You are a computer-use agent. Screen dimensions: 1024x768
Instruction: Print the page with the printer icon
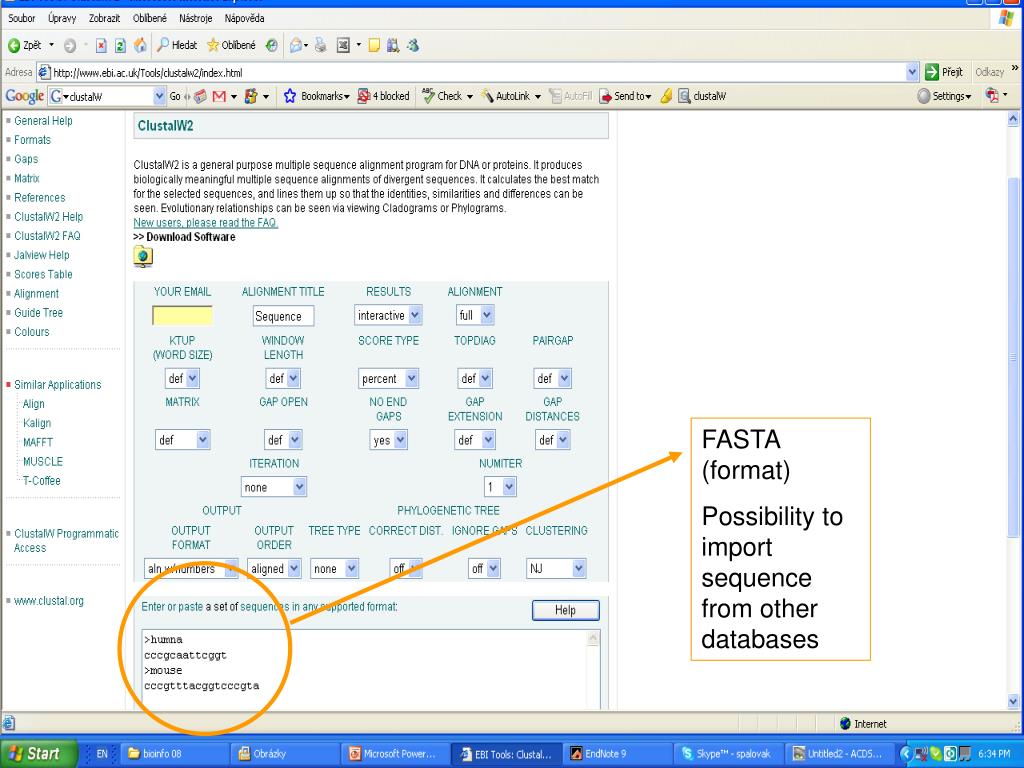coord(320,45)
